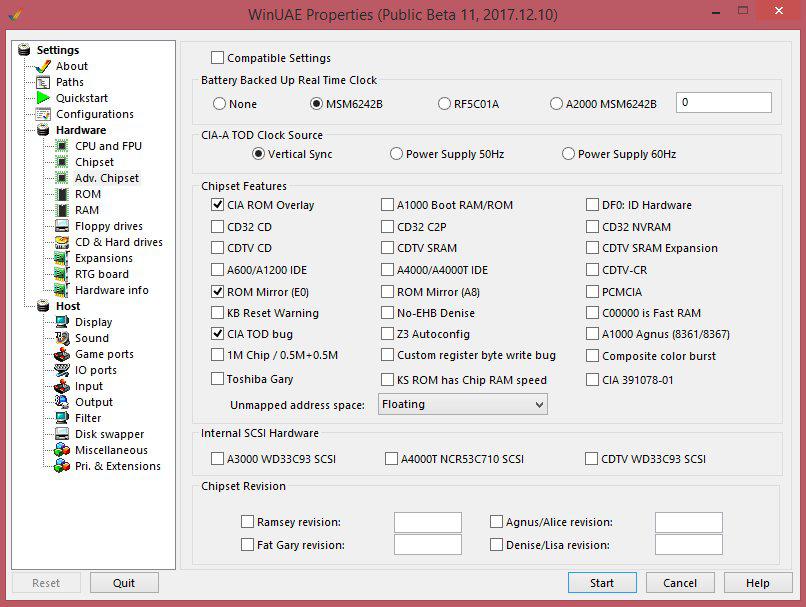
Task: Click the RAM chip icon
Action: [x=62, y=210]
